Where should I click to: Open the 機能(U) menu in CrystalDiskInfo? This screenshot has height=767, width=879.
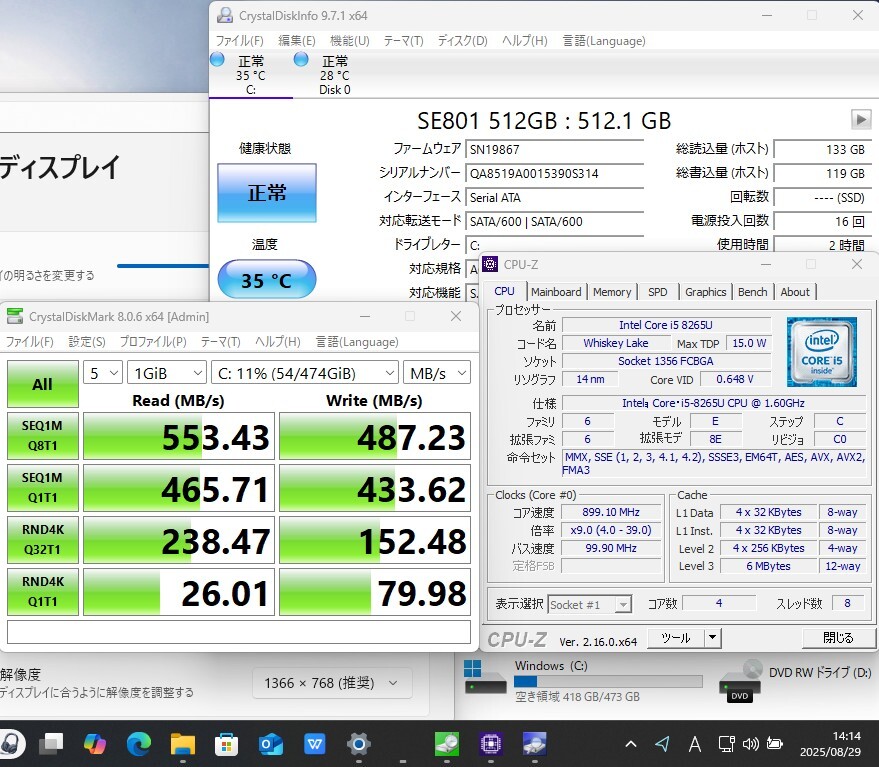tap(349, 41)
